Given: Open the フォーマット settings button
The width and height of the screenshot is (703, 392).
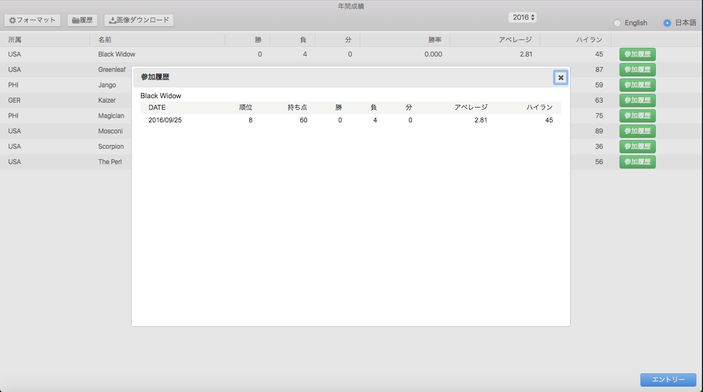Looking at the screenshot, I should coord(32,20).
